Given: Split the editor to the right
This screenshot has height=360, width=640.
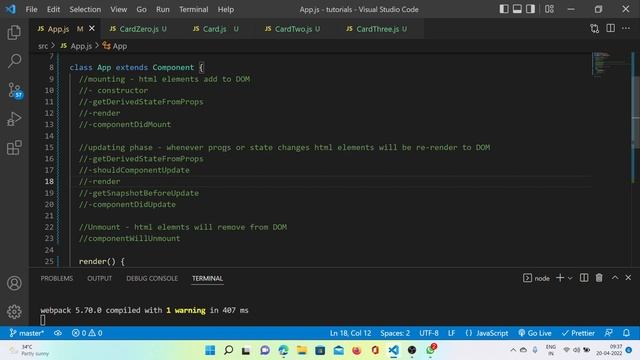Looking at the screenshot, I should coord(611,28).
